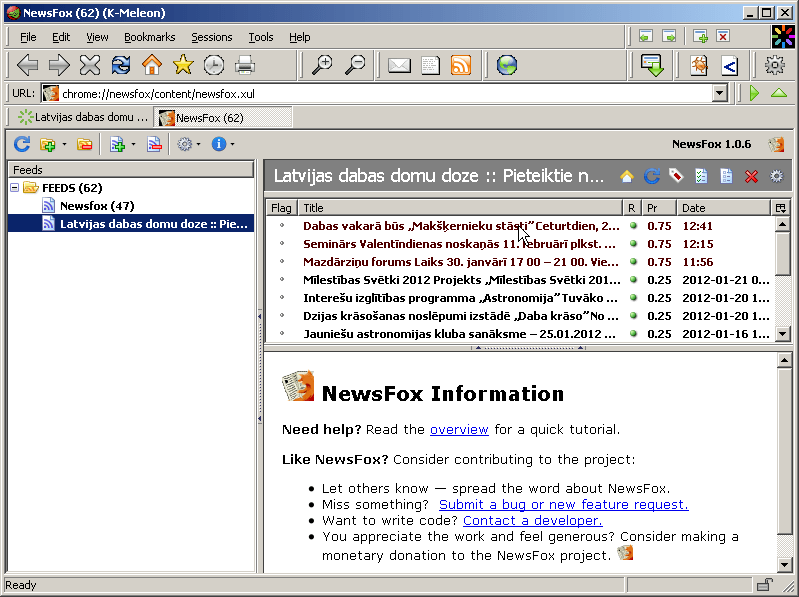Toggle flag for Seminārs Valentīndienas article
The width and height of the screenshot is (799, 597).
pos(282,243)
